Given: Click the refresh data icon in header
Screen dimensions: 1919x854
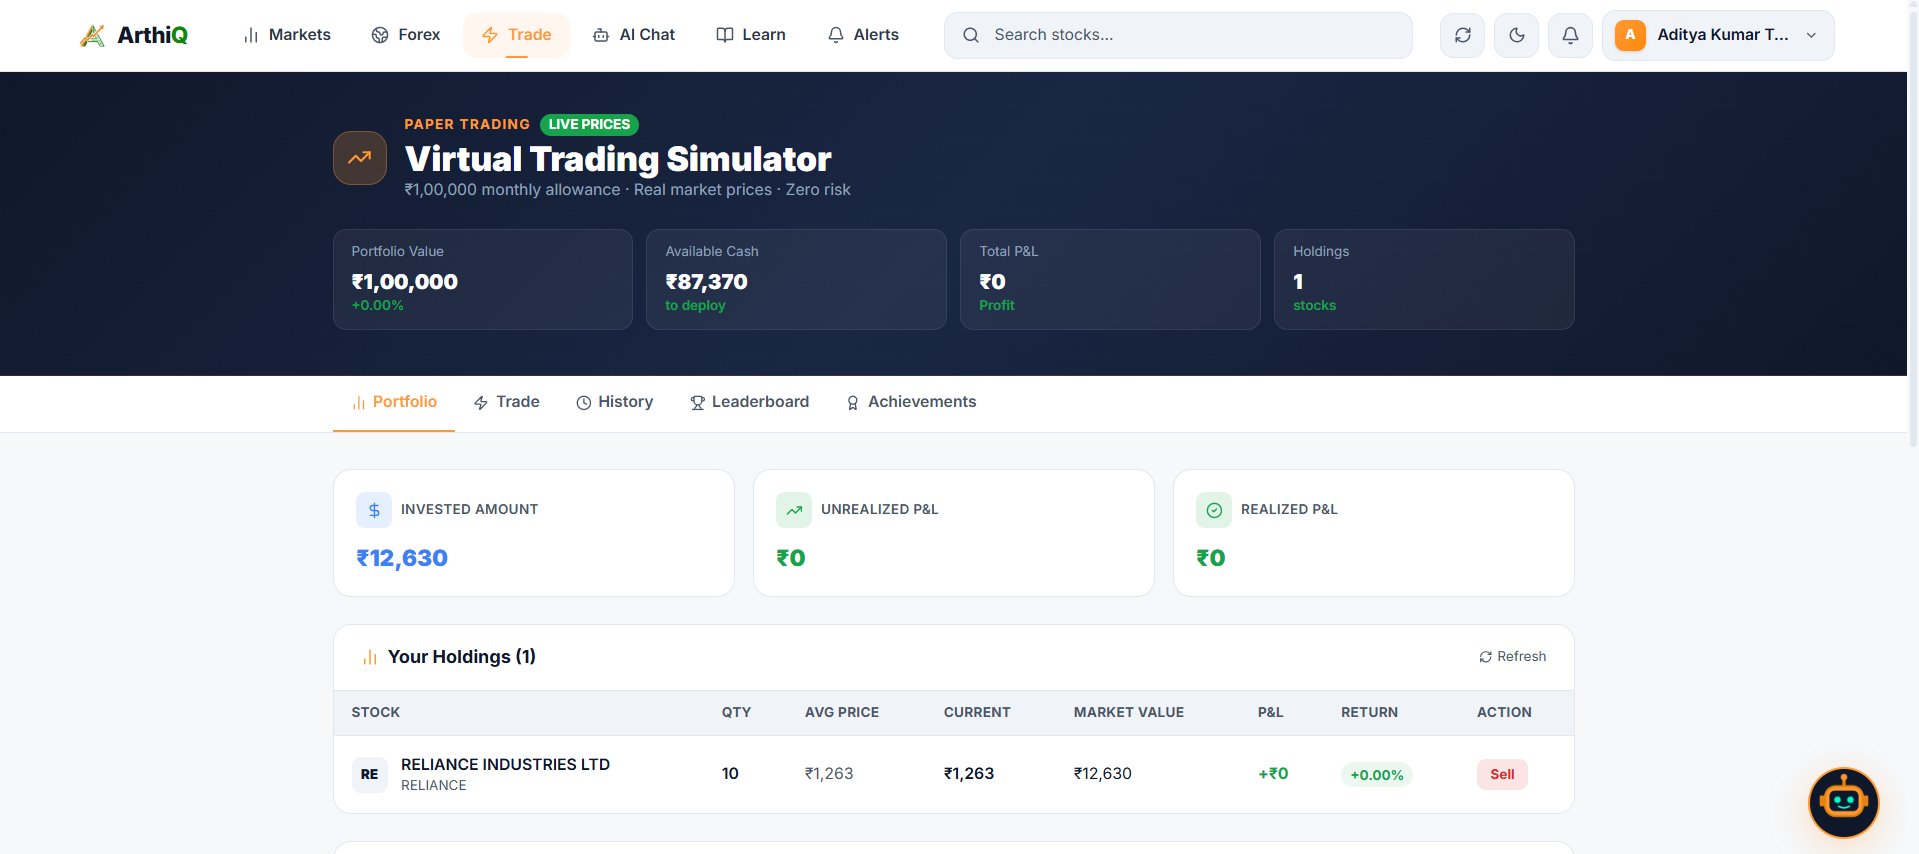Looking at the screenshot, I should point(1462,35).
